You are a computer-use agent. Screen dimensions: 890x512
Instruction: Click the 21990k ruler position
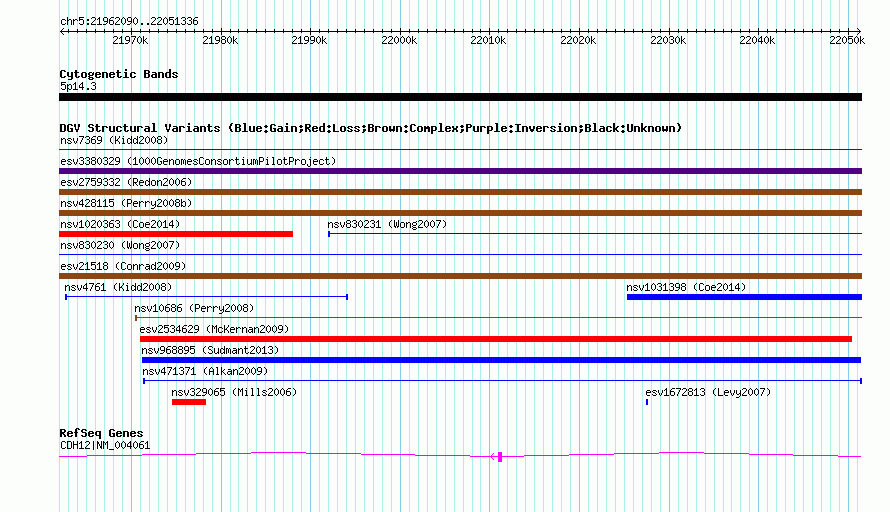[309, 40]
